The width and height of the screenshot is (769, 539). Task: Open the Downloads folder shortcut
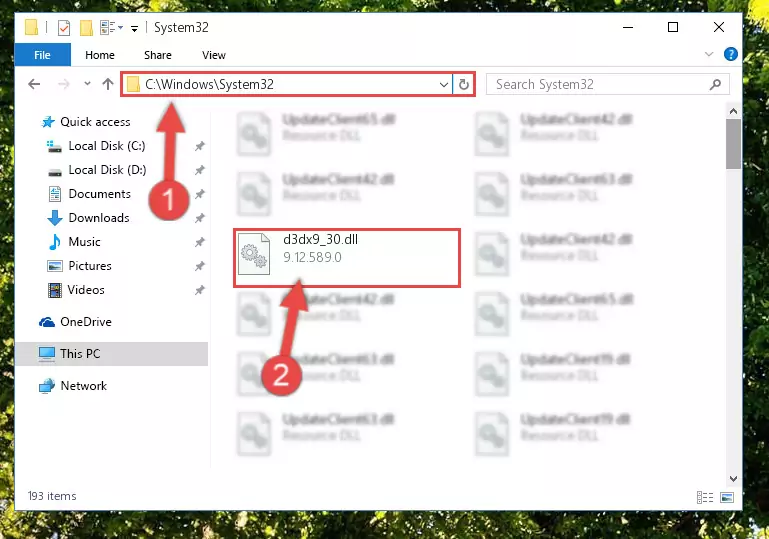(x=99, y=218)
